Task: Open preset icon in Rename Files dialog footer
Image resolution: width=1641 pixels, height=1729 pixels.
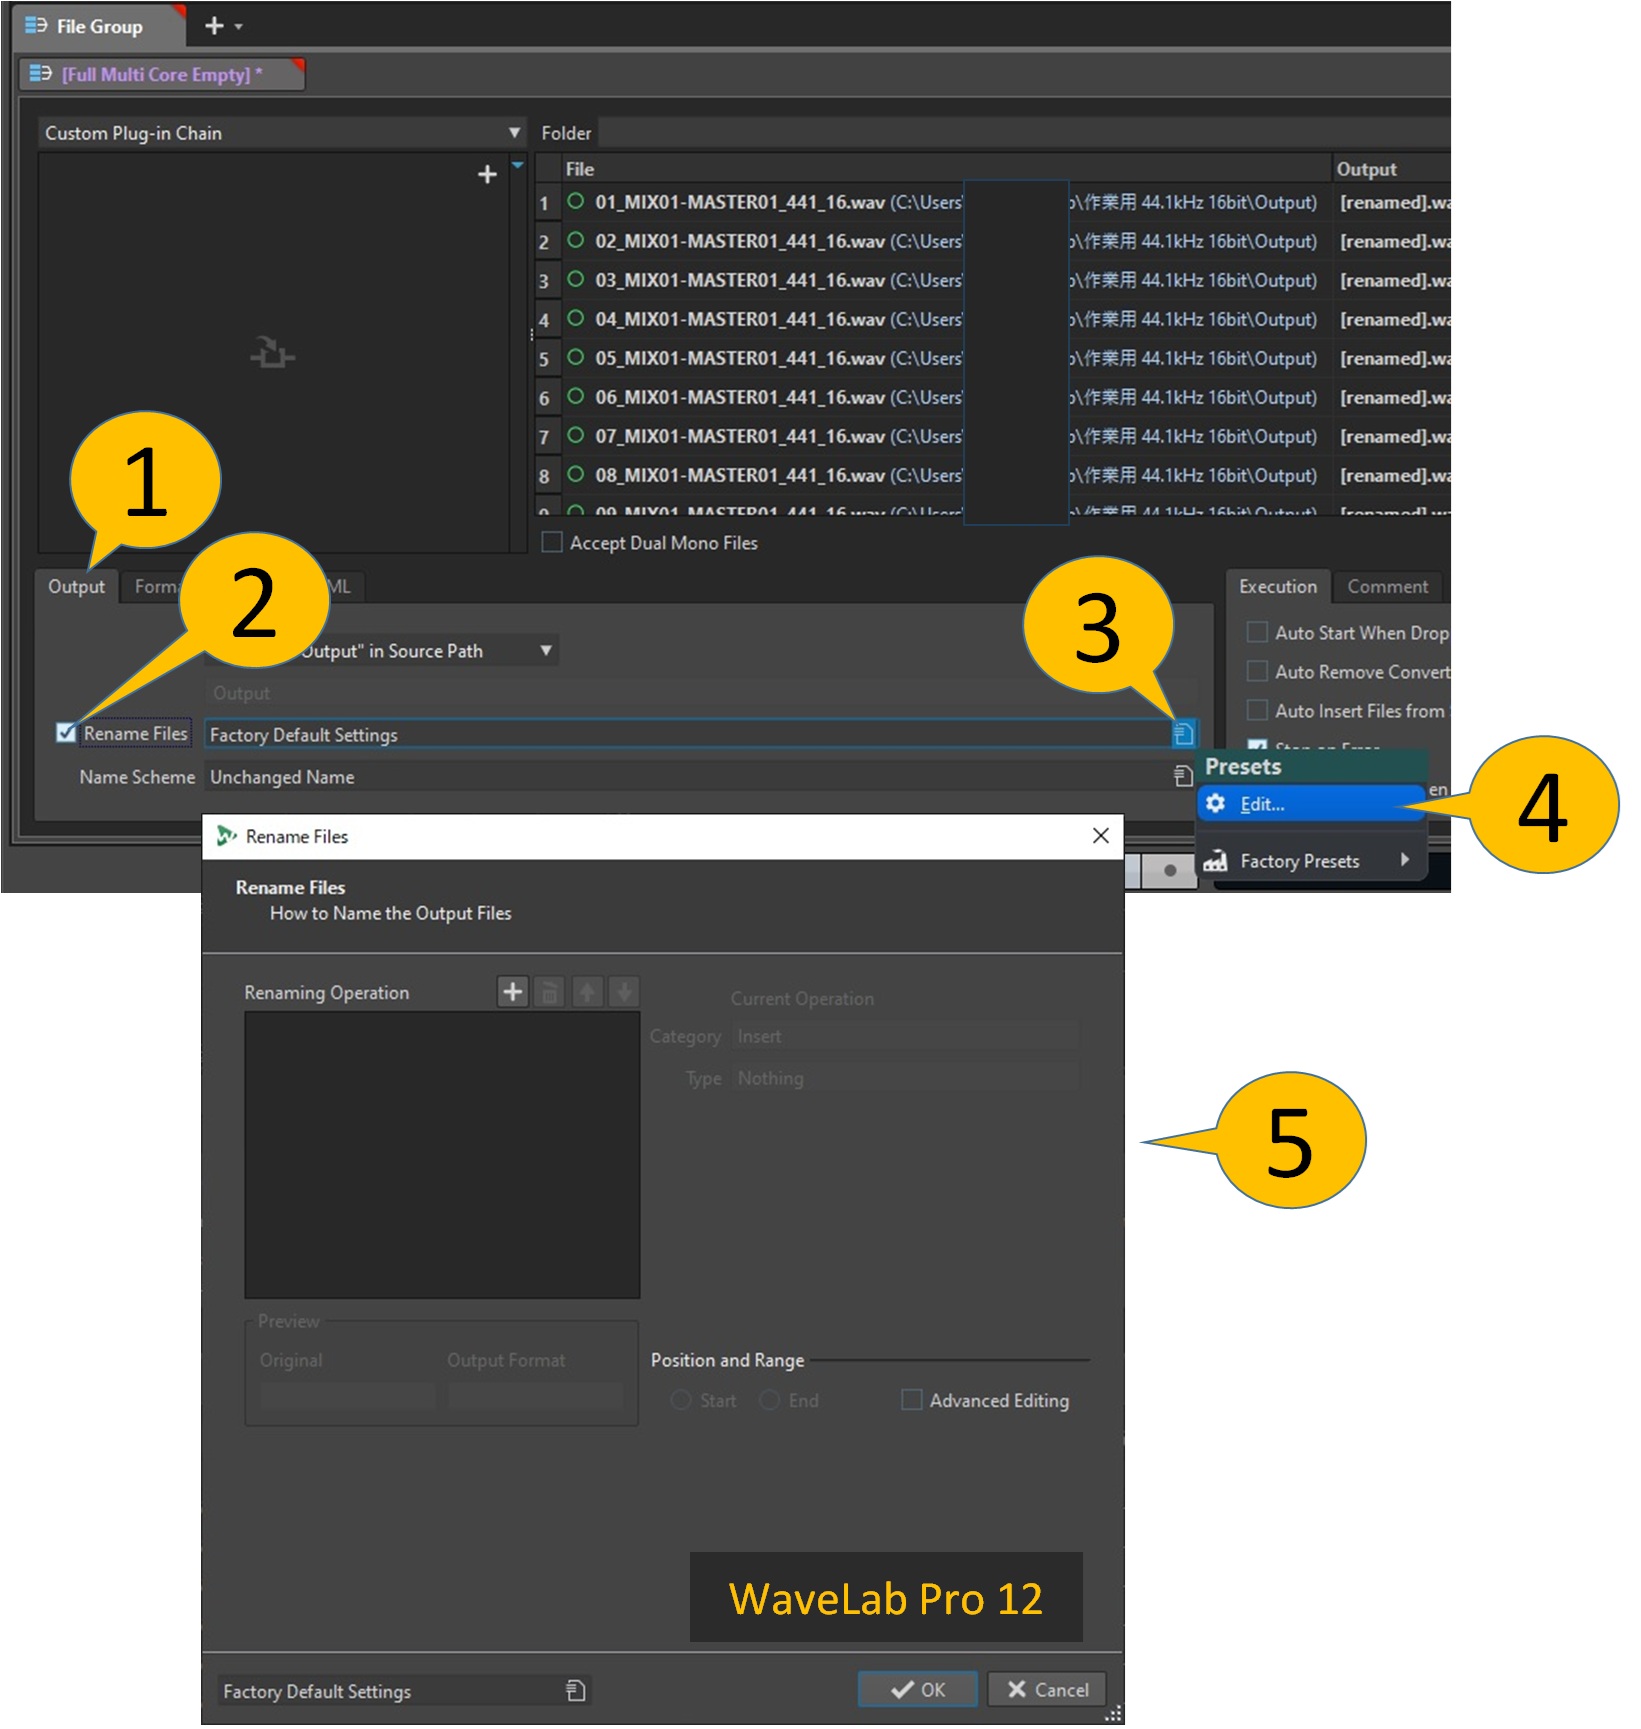Action: point(575,1690)
